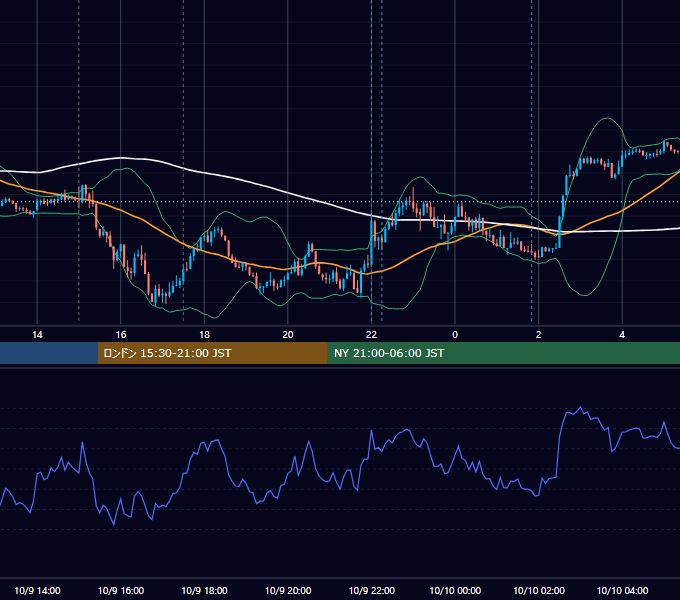
Task: Click the blue session bar before ロンドン
Action: coord(49,353)
